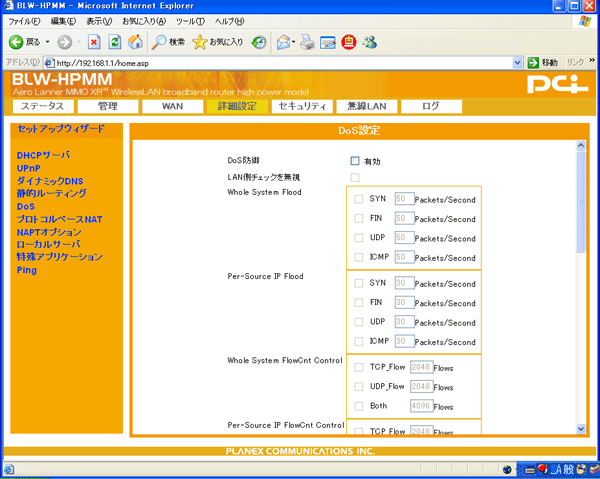
Task: Switch to the 管理 tab
Action: [x=108, y=106]
